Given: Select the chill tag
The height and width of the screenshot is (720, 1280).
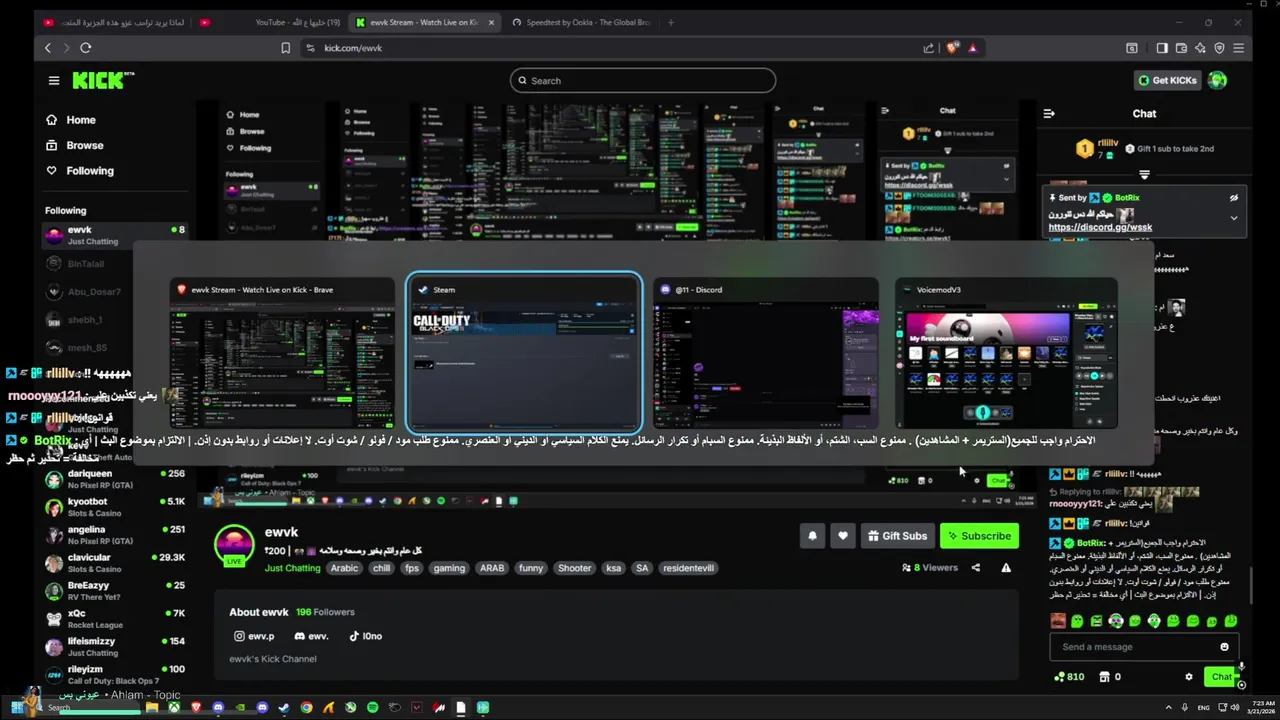Looking at the screenshot, I should (381, 568).
